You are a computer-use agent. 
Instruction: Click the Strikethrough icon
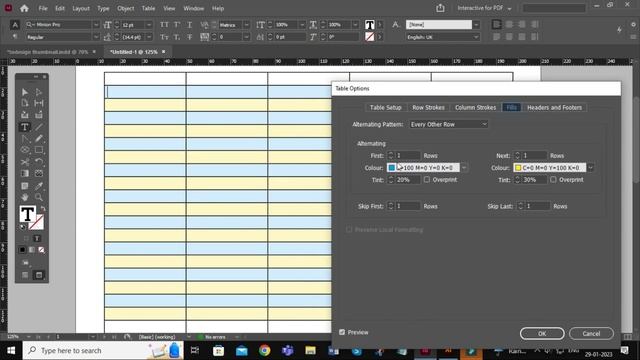pos(190,37)
